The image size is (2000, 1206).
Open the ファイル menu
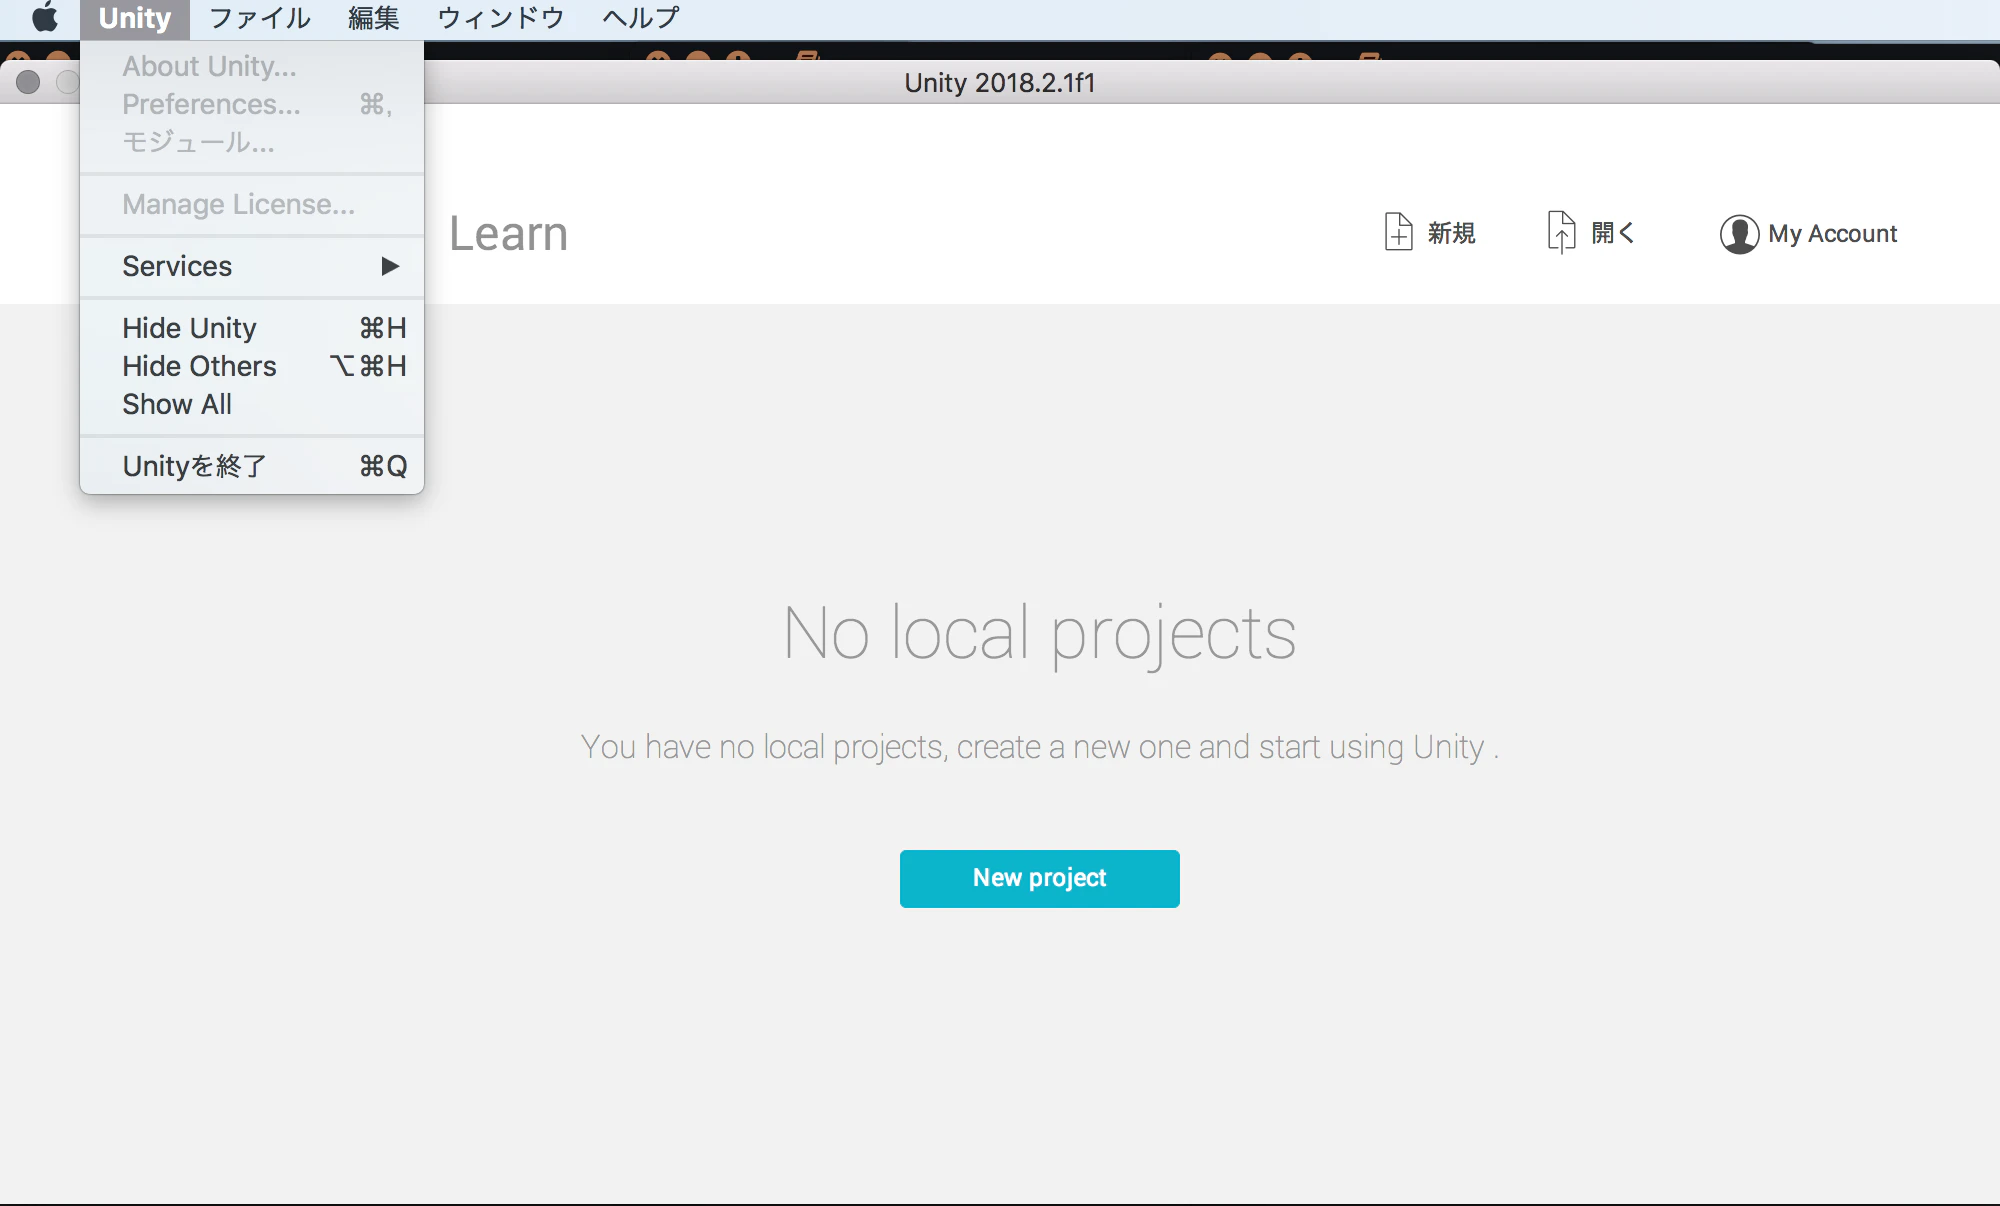(260, 19)
